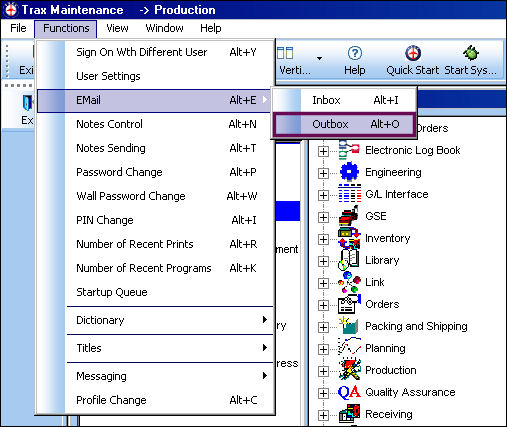Image resolution: width=507 pixels, height=427 pixels.
Task: Open the toolbar dropdown arrow beside Verti...
Action: point(319,58)
